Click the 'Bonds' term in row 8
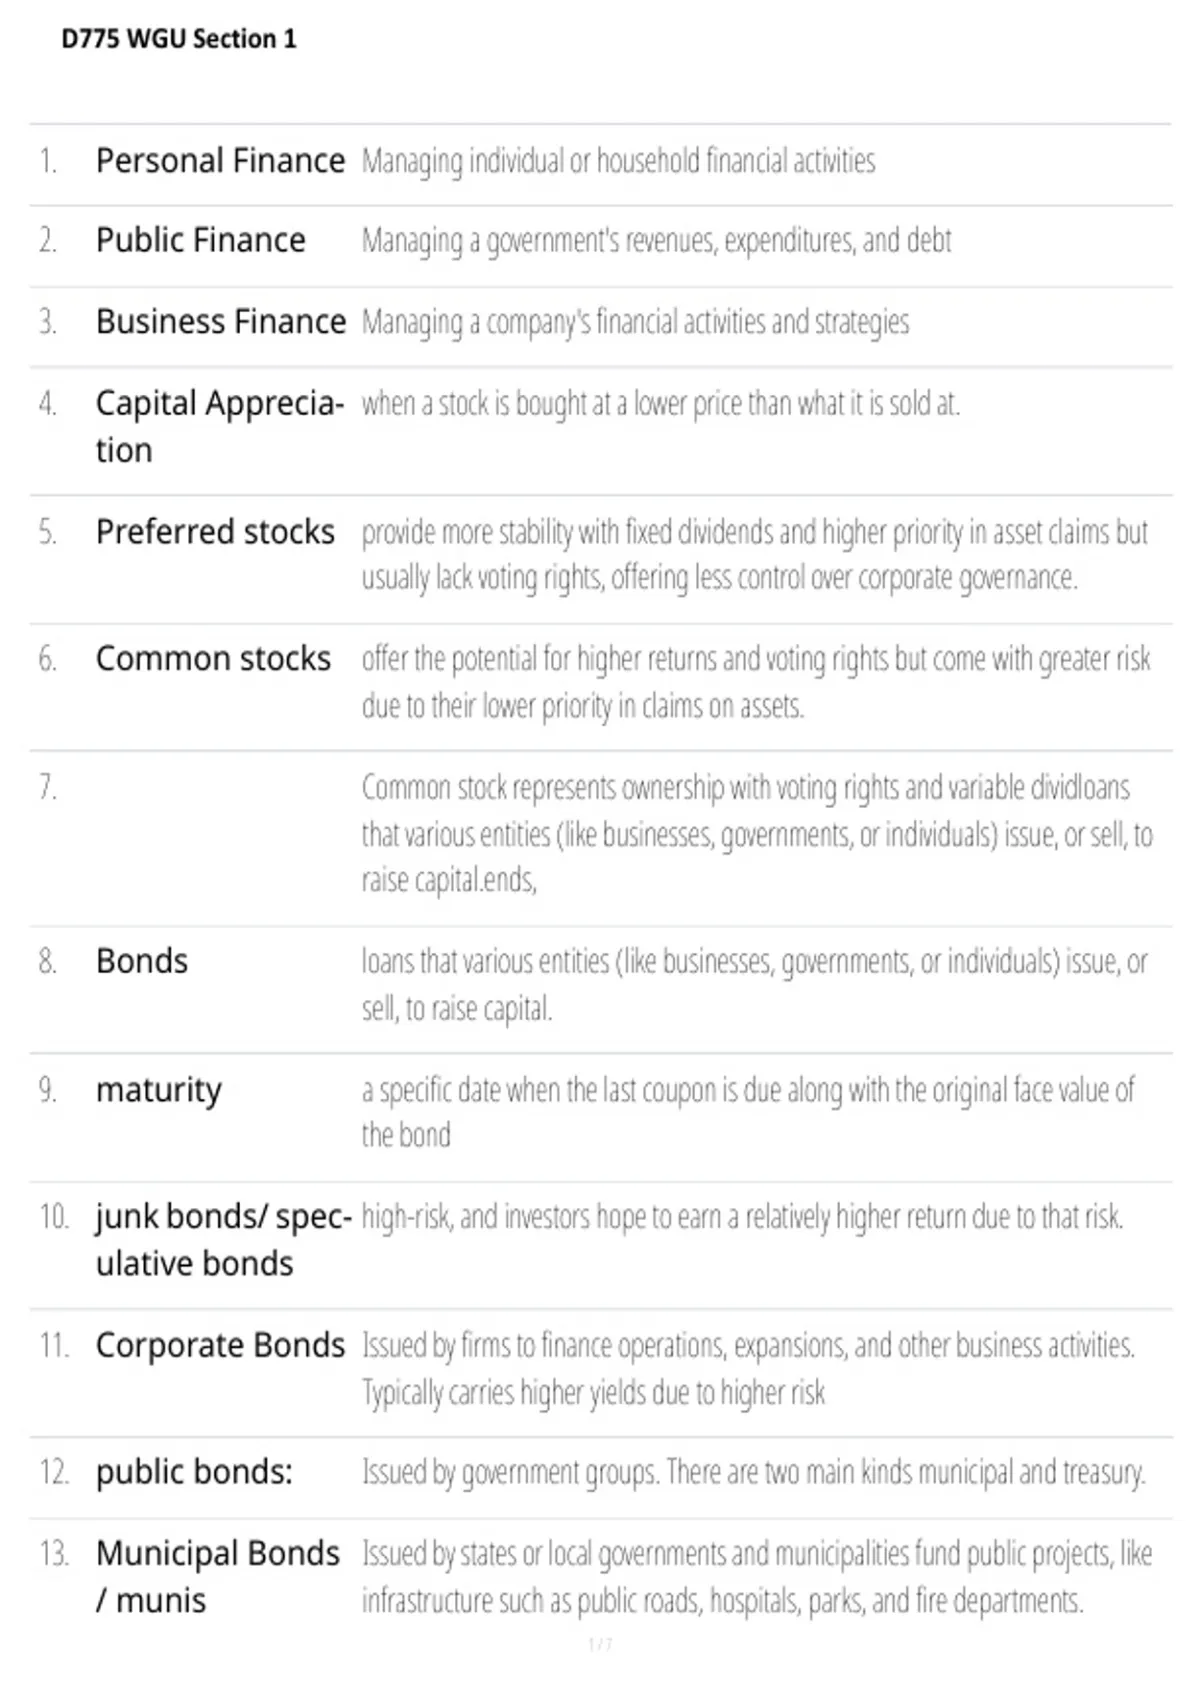This screenshot has width=1200, height=1700. point(142,961)
